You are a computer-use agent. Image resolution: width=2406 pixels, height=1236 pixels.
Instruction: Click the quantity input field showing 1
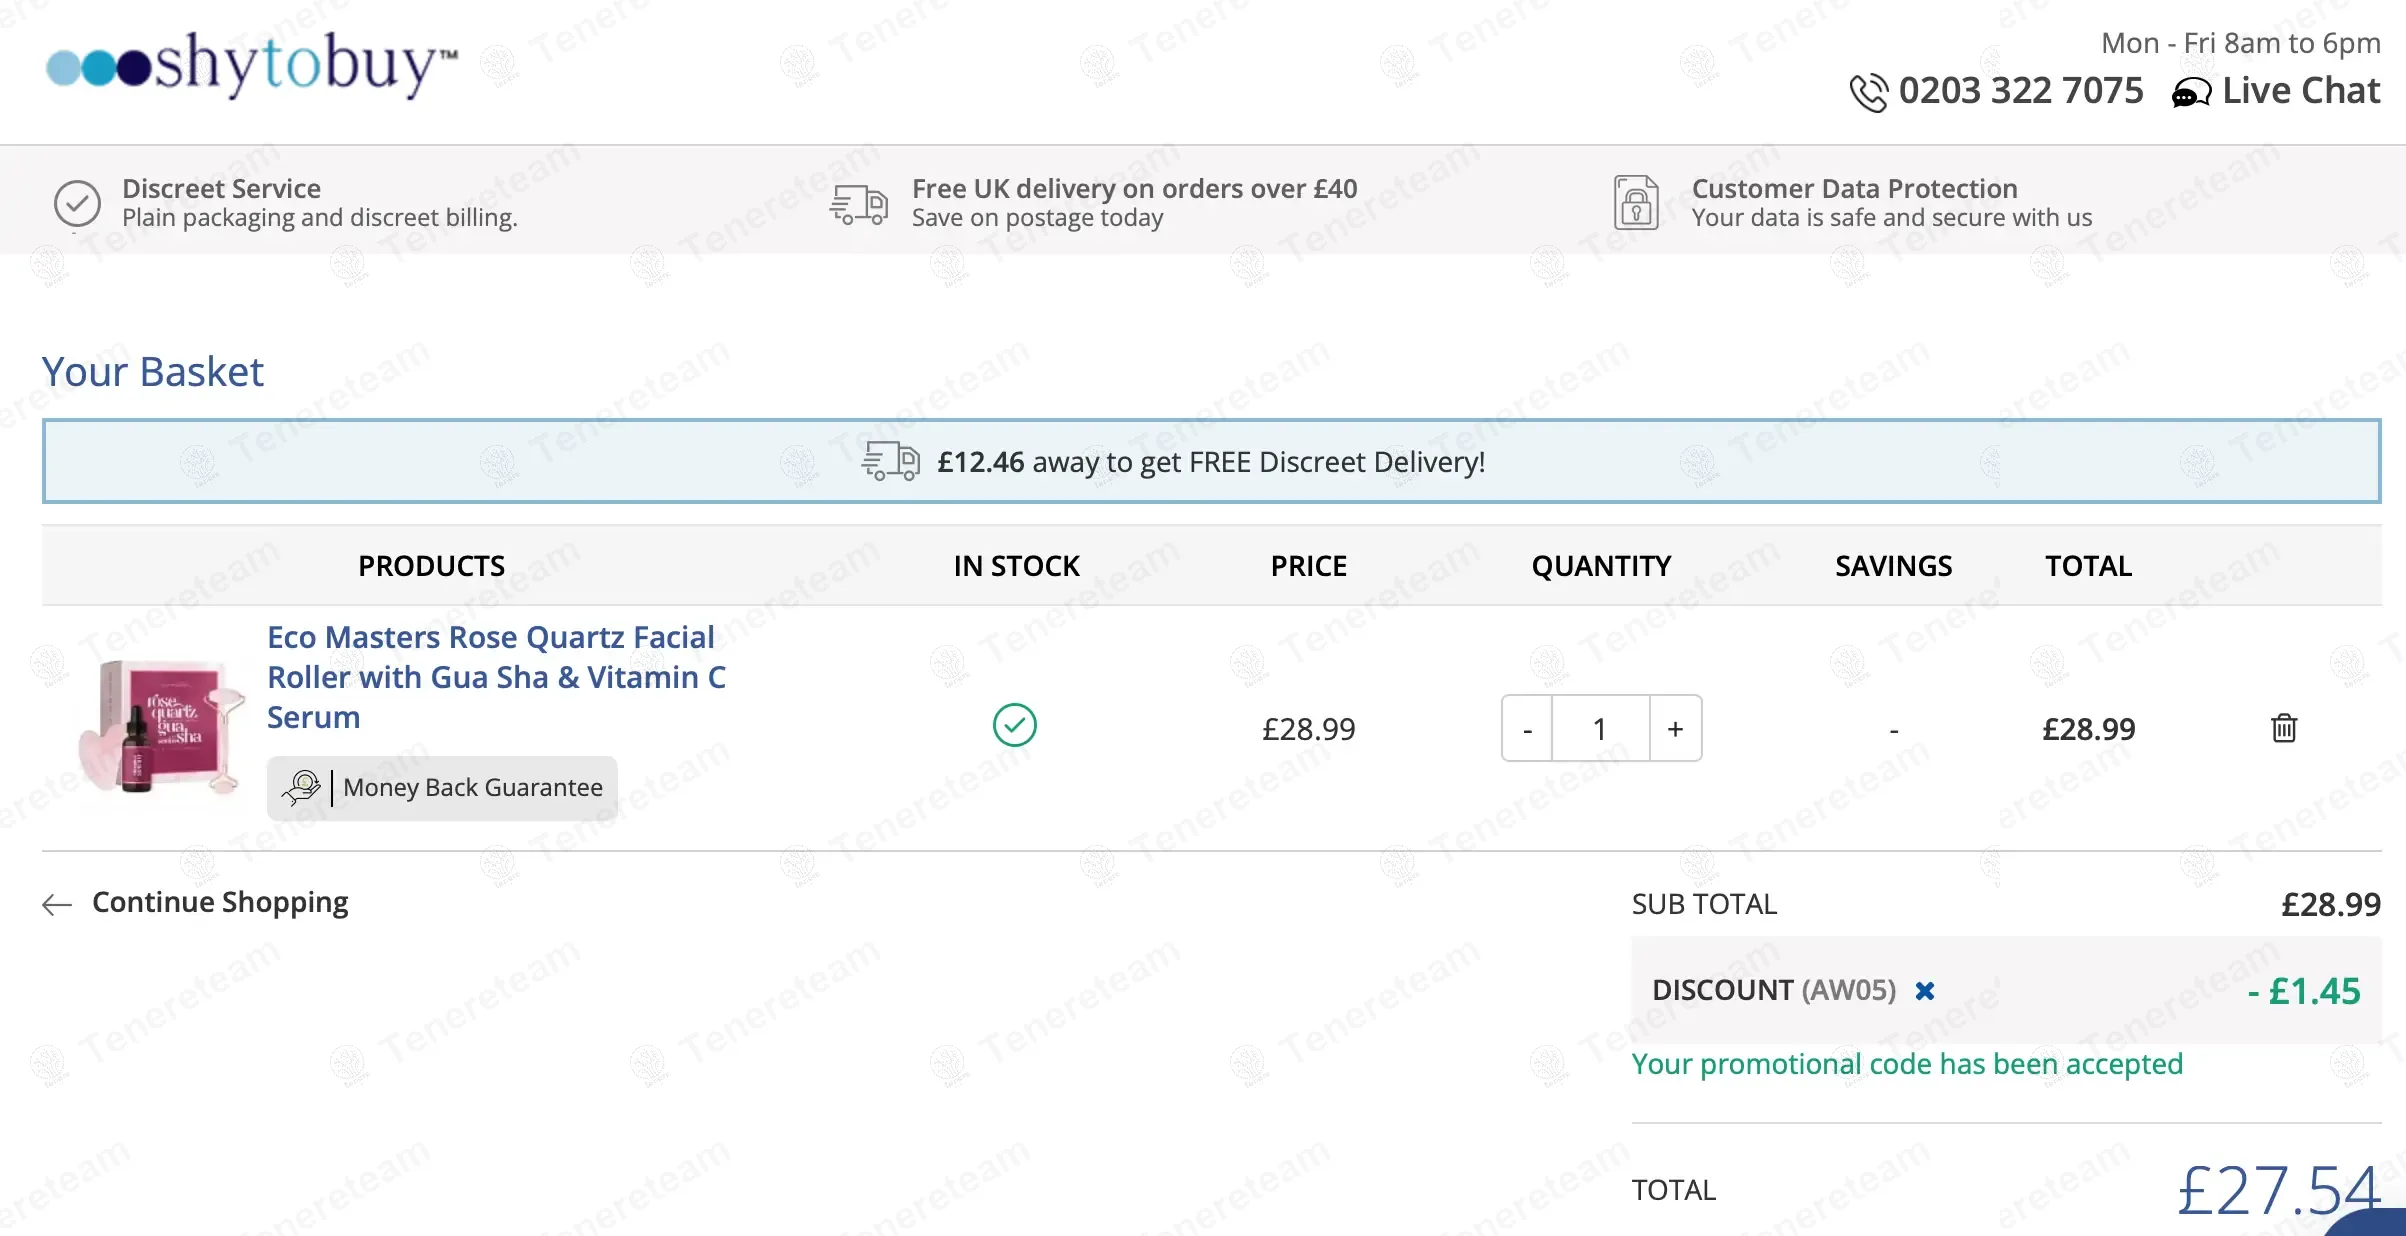1600,729
